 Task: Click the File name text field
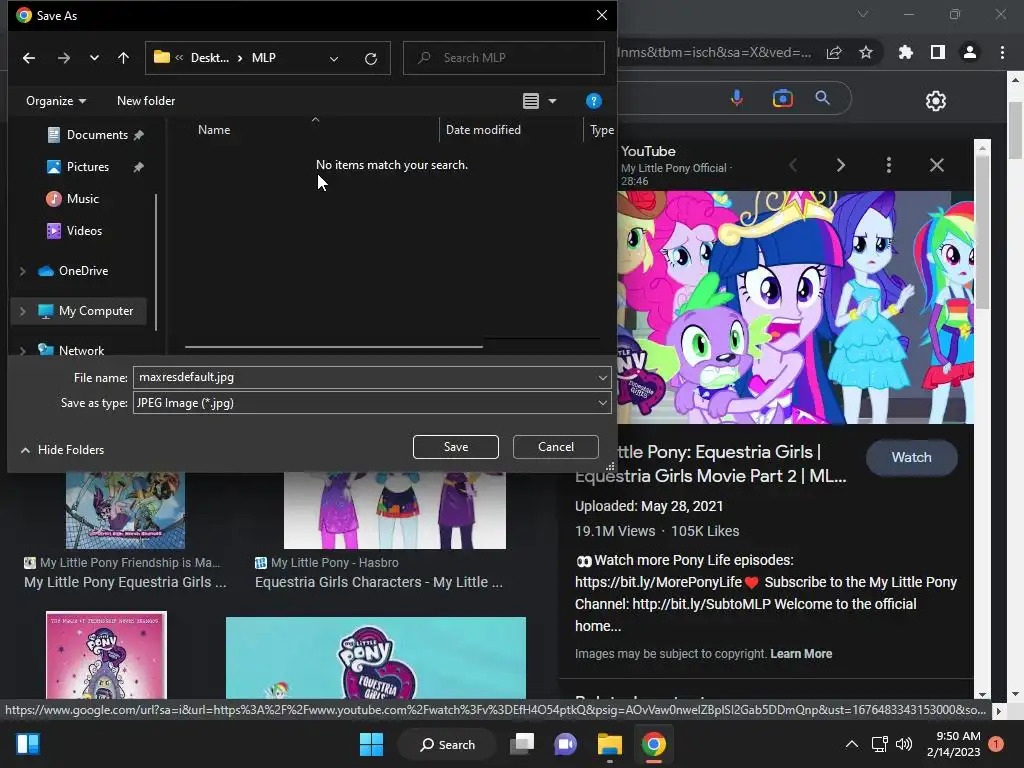pyautogui.click(x=364, y=377)
